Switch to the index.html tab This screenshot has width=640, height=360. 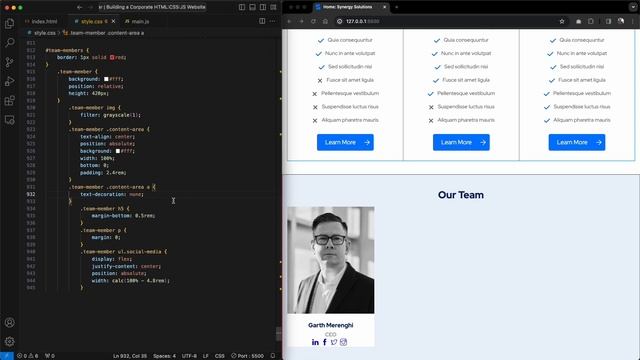pyautogui.click(x=41, y=21)
